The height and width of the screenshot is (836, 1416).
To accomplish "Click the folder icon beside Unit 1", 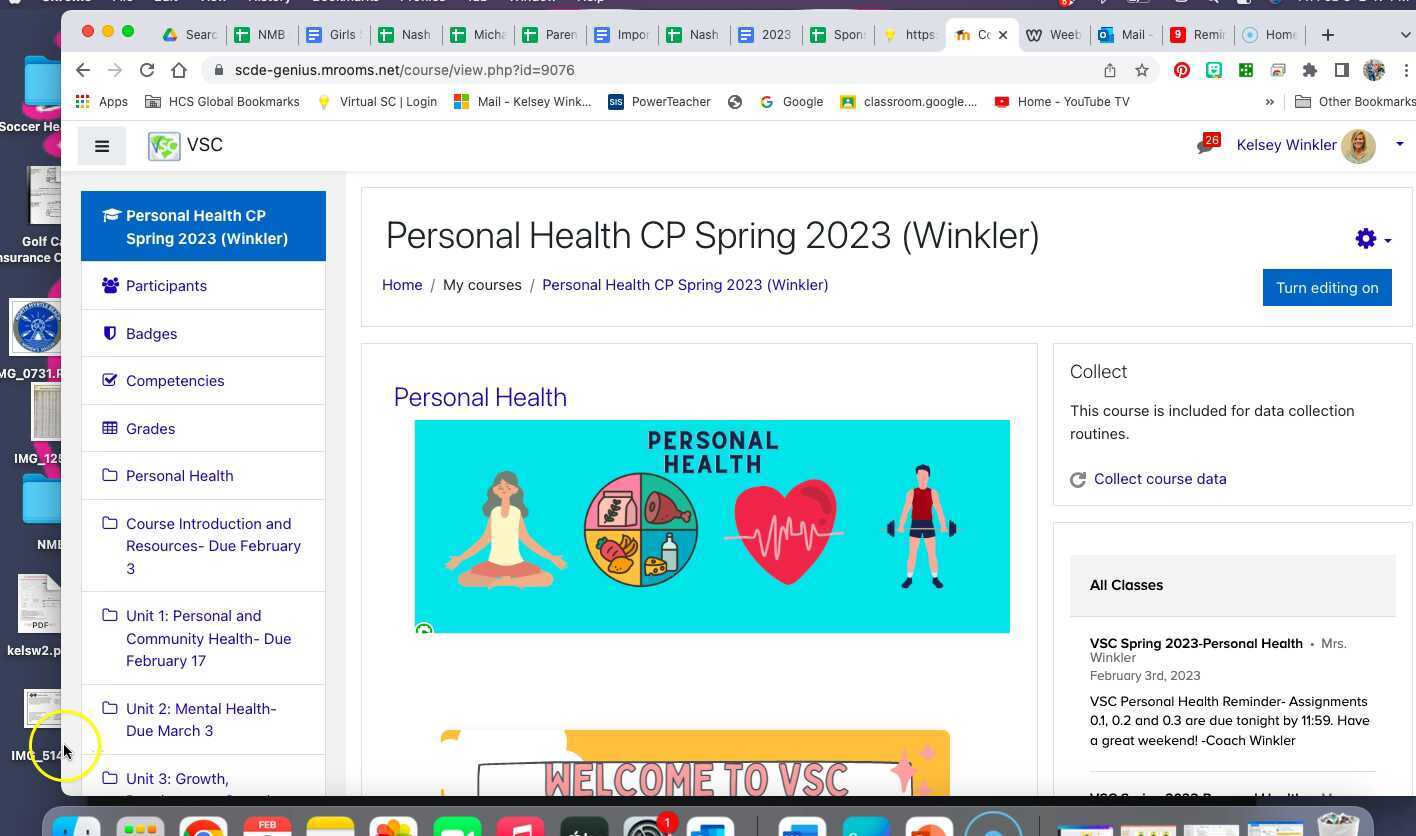I will (109, 615).
